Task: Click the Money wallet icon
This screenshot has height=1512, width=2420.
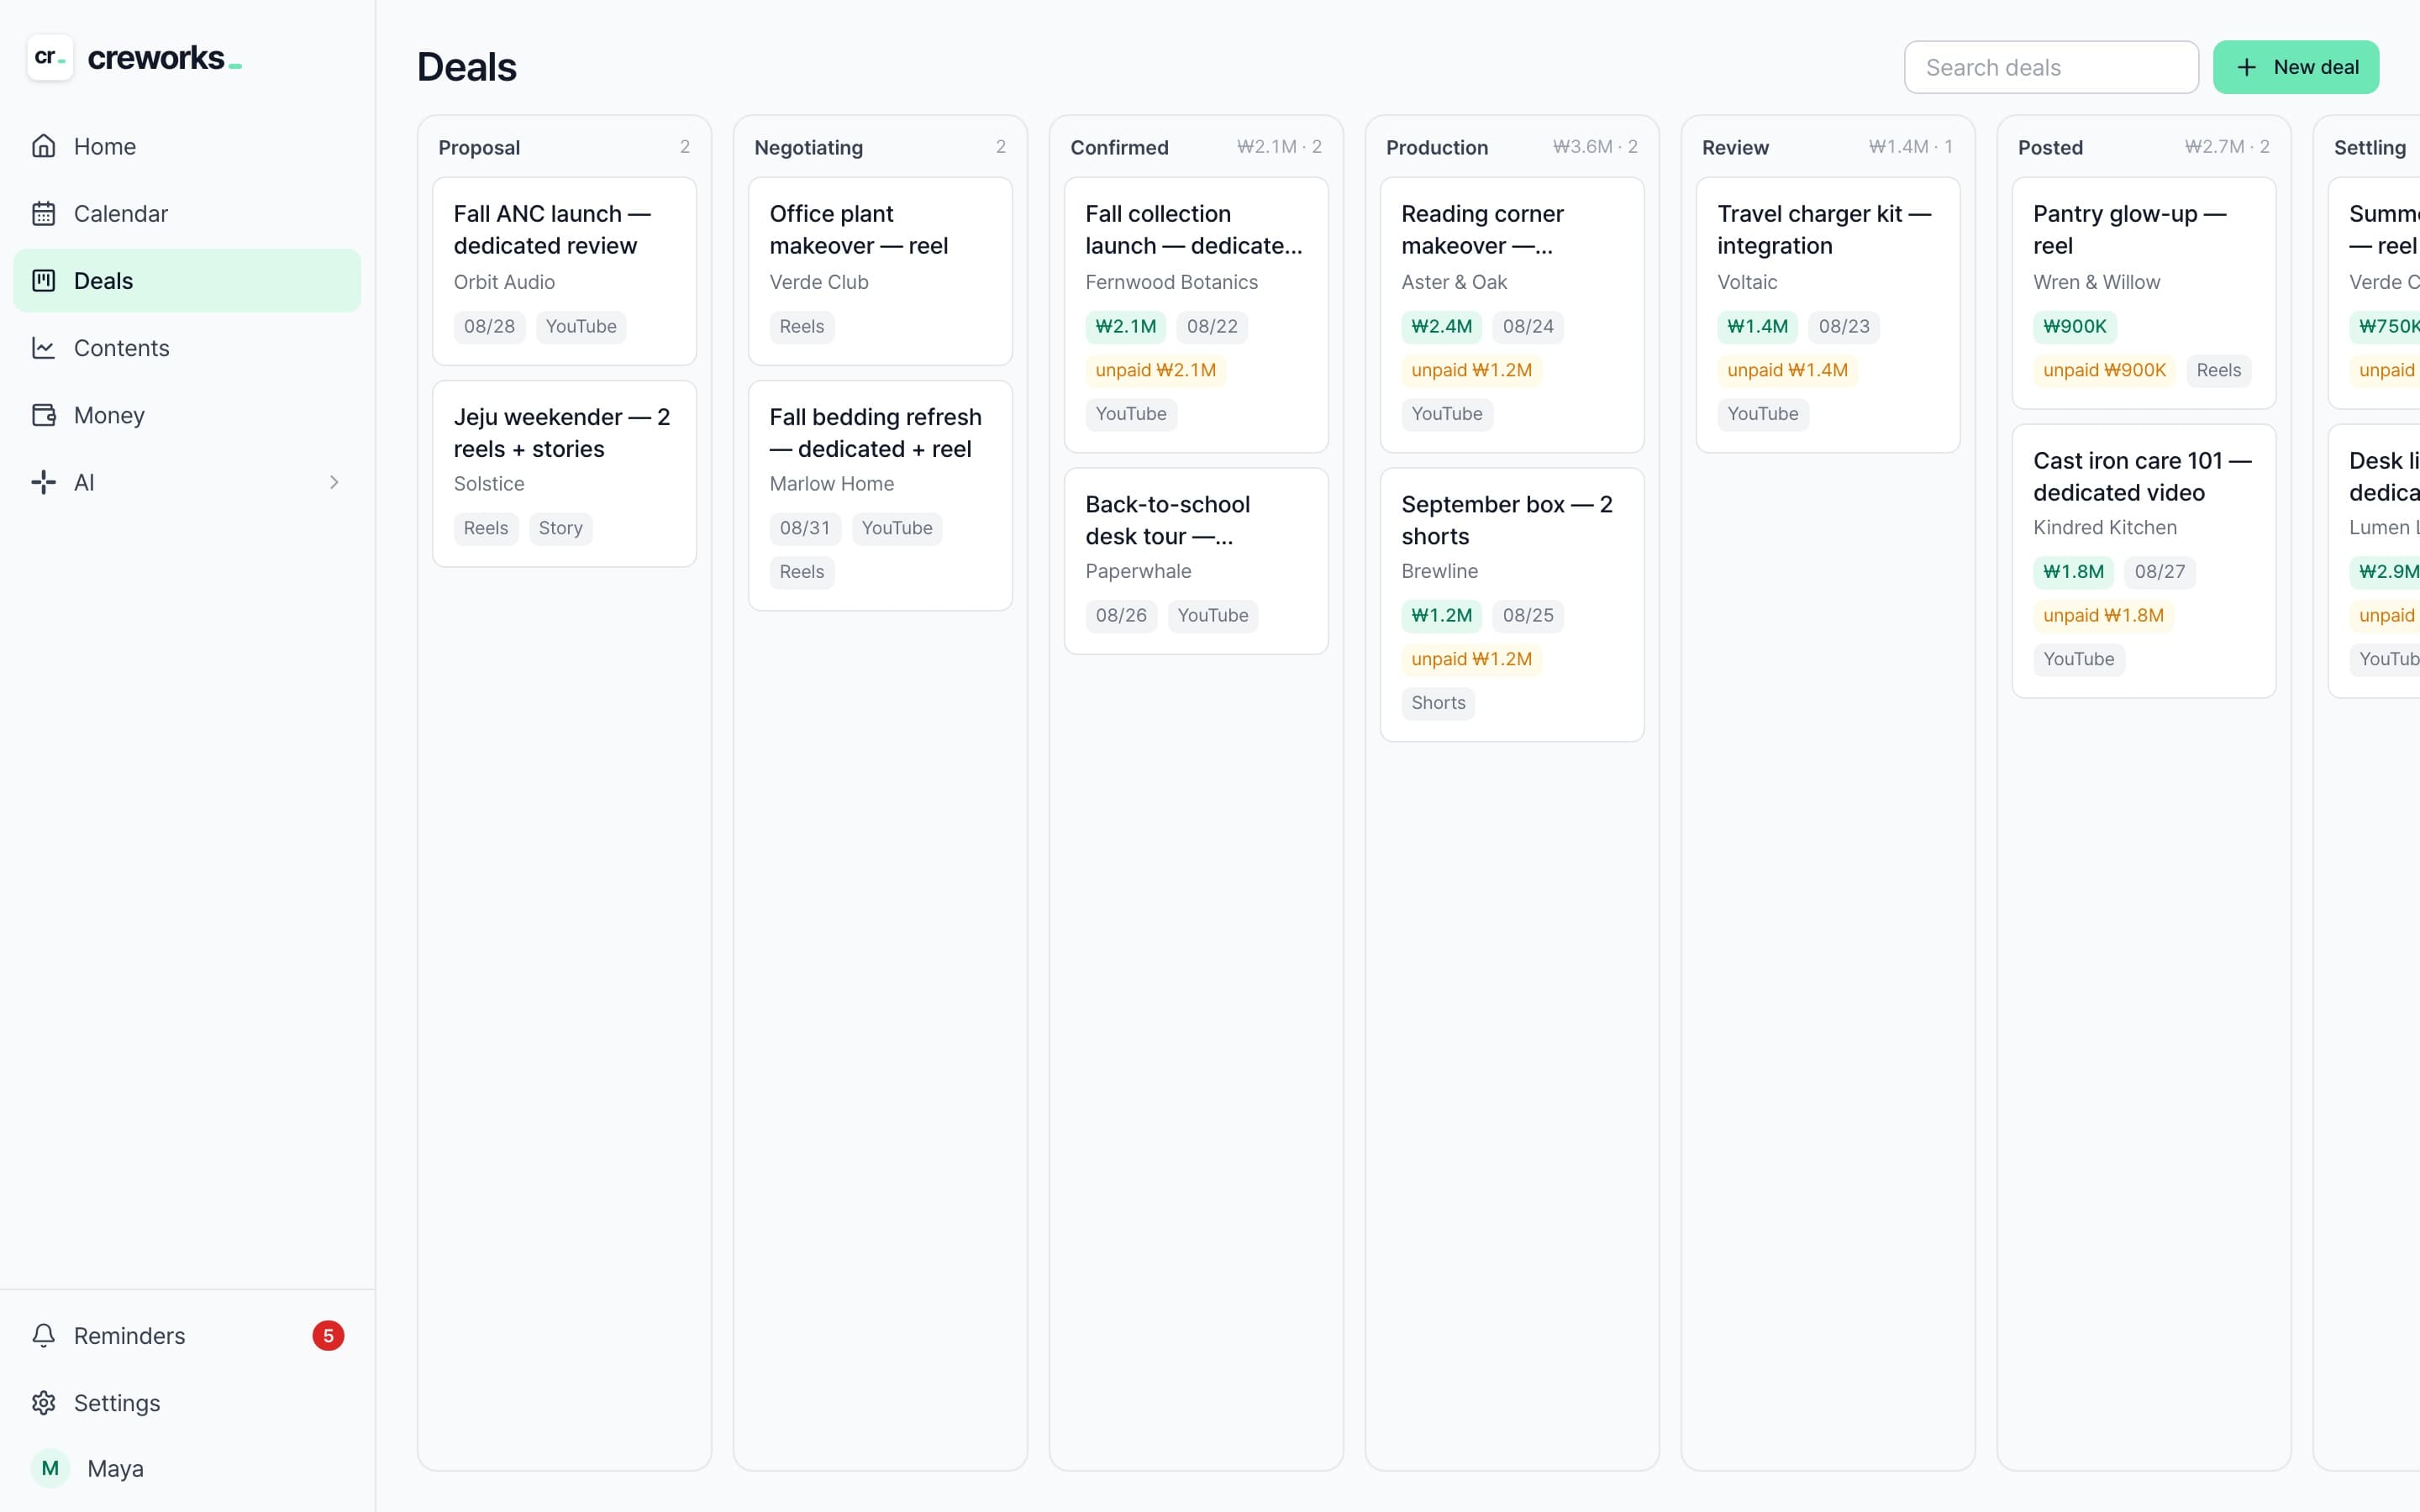Action: (43, 415)
